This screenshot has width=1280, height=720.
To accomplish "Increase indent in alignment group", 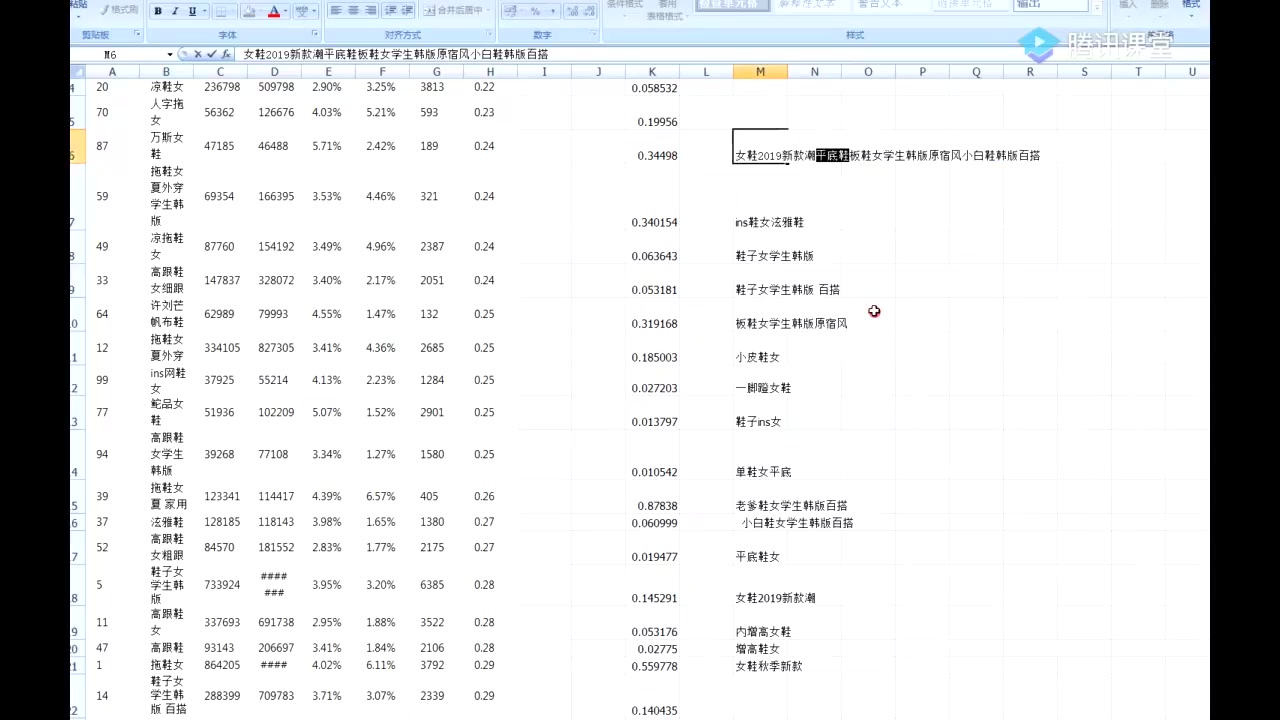I will (x=407, y=10).
